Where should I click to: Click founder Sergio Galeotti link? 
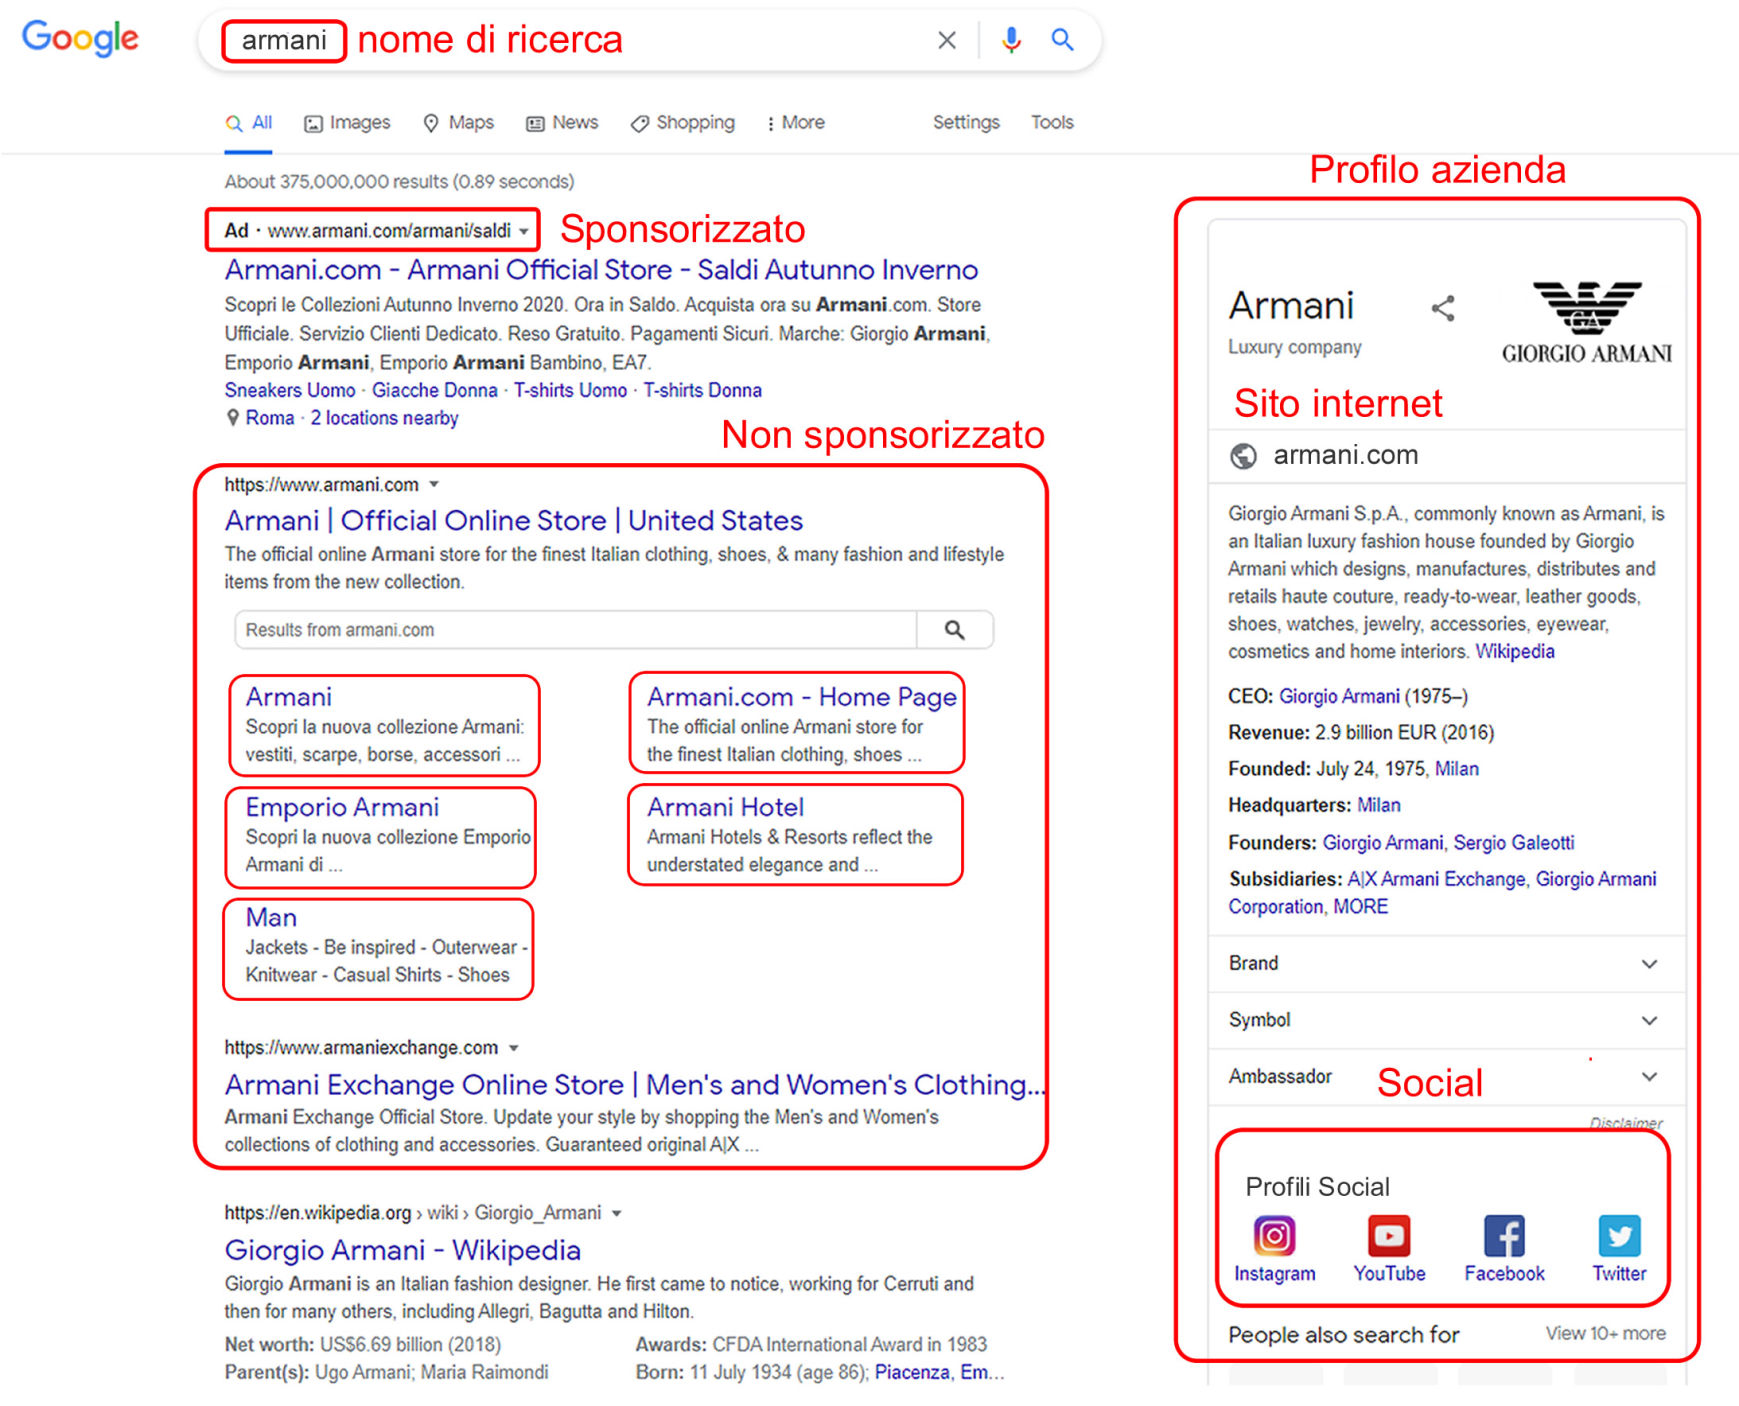1514,843
